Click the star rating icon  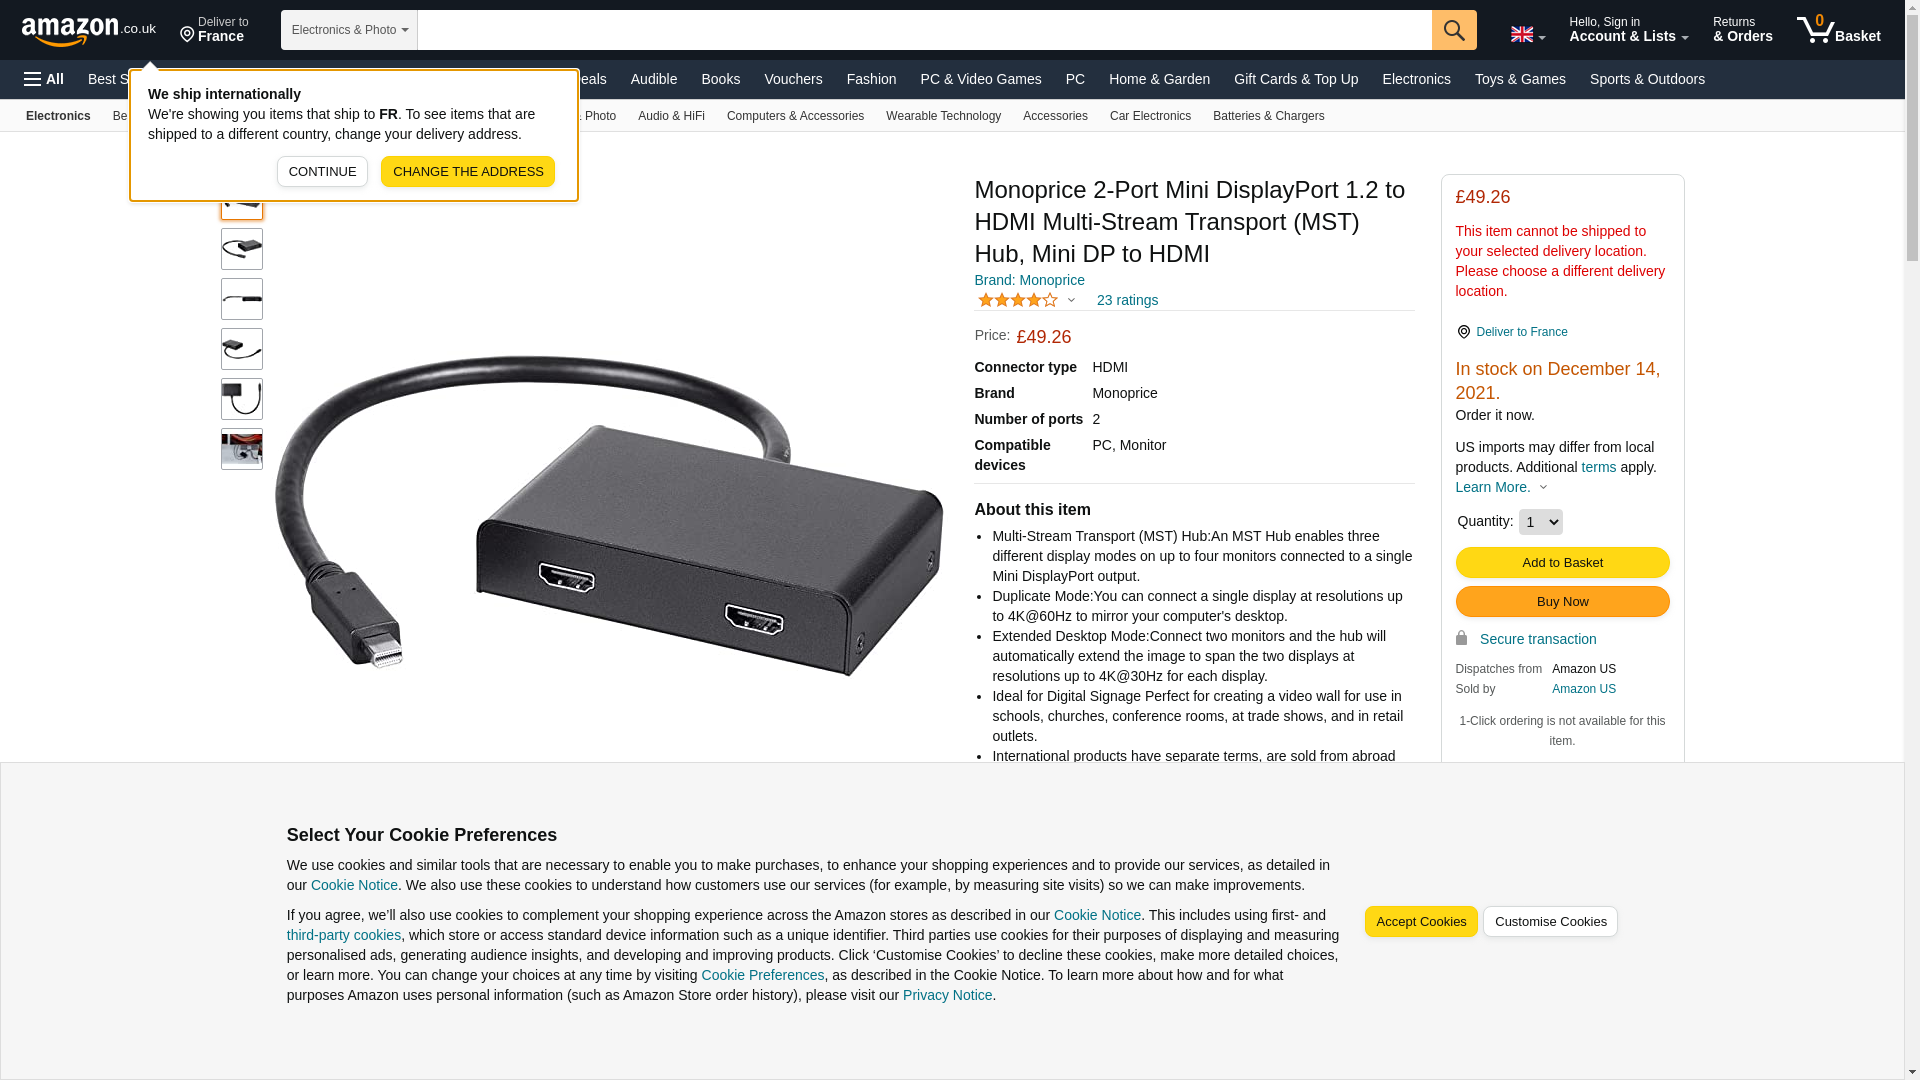point(1018,300)
